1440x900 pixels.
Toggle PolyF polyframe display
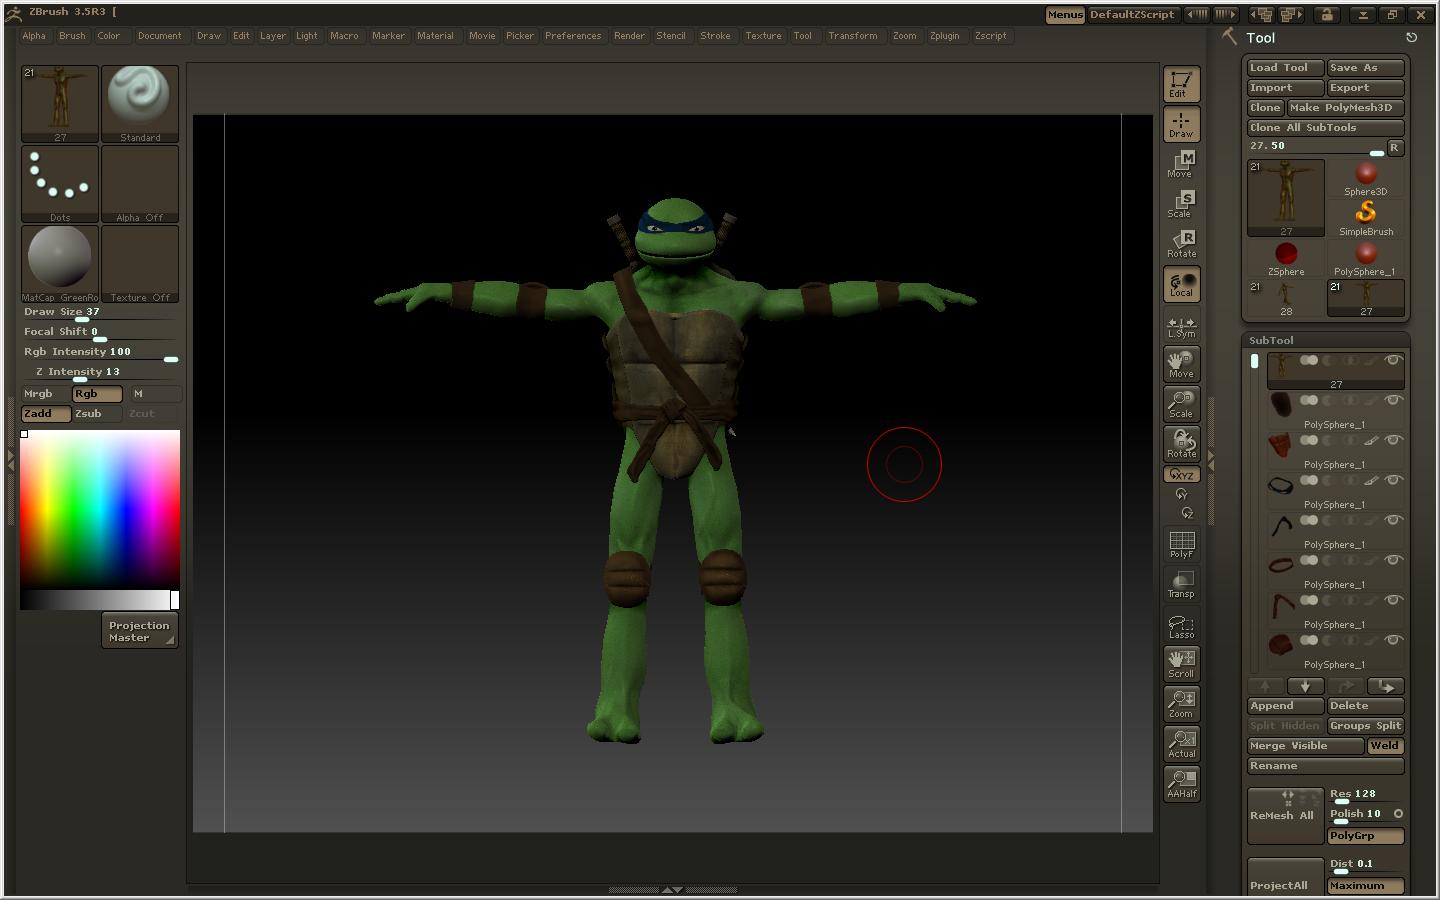[1181, 544]
